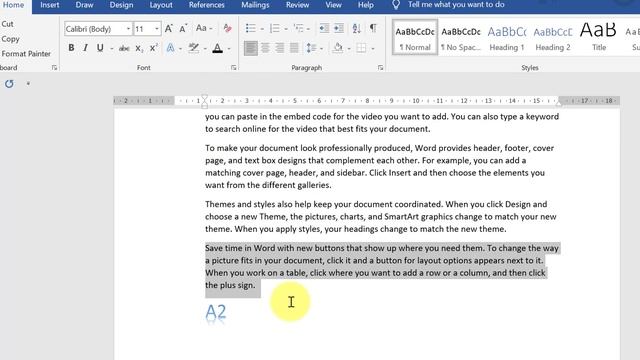
Task: Expand highlight color dropdown arrow
Action: [205, 49]
